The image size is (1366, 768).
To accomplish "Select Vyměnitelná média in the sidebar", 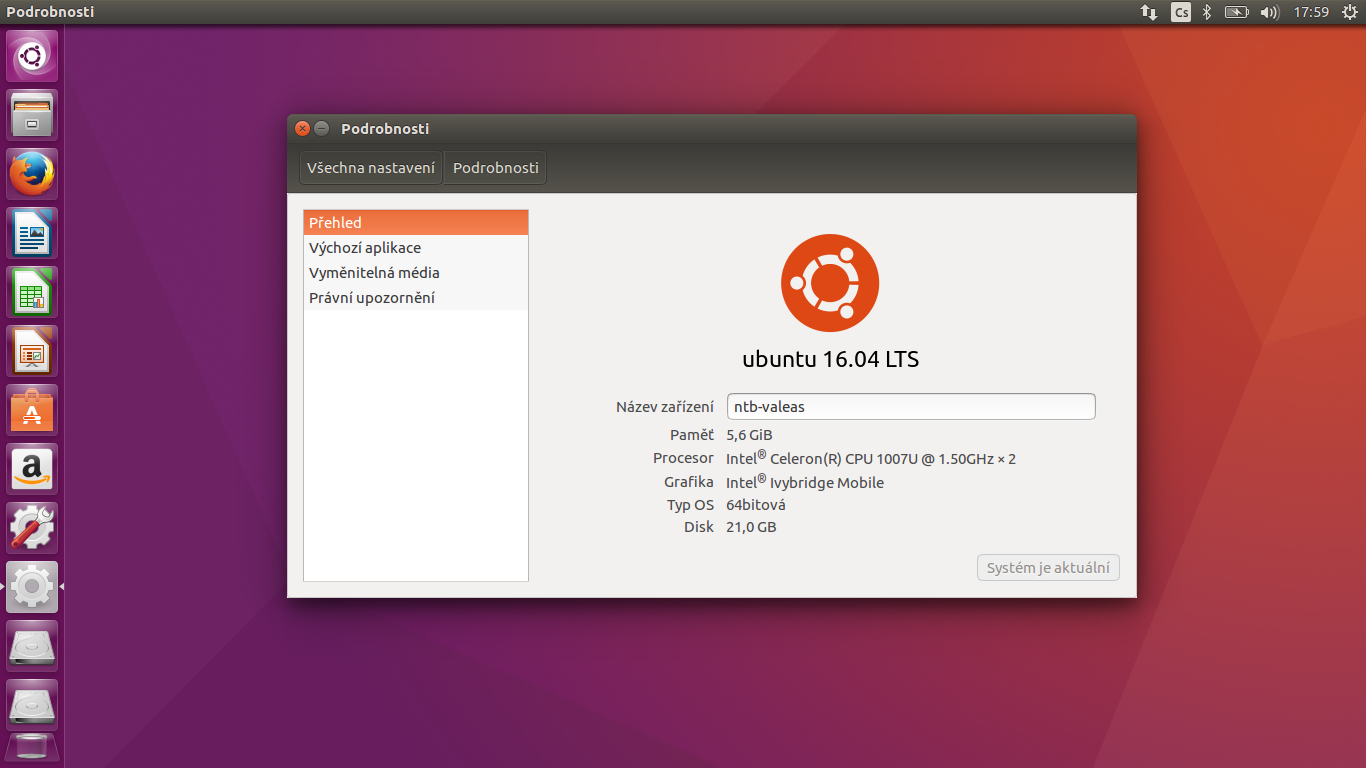I will click(416, 273).
